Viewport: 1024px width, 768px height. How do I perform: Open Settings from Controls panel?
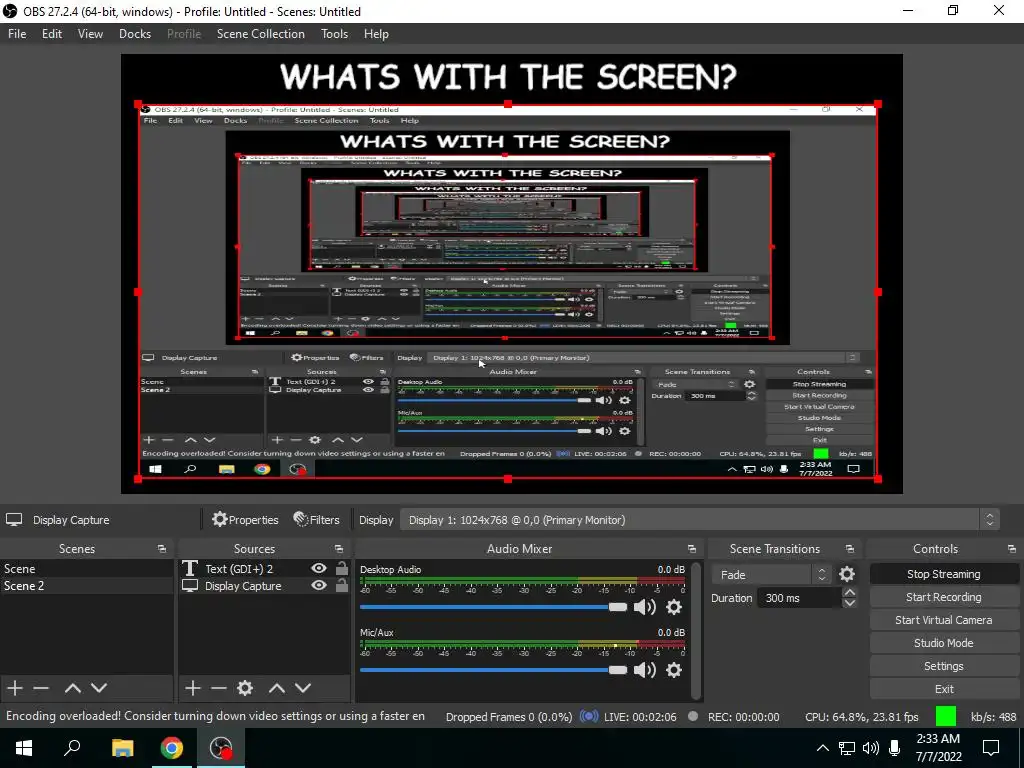[x=944, y=666]
